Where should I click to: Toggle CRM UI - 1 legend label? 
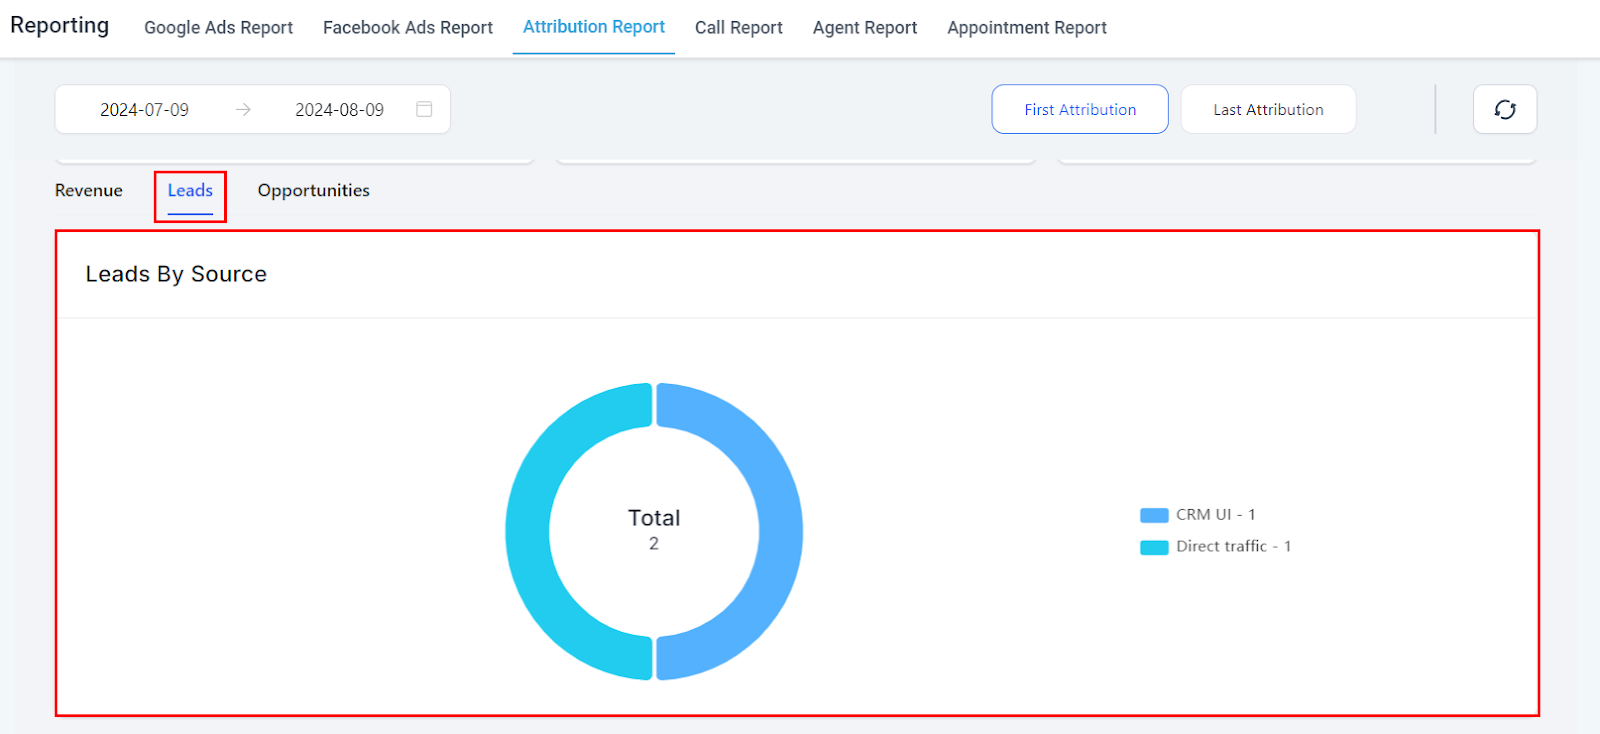[1215, 514]
